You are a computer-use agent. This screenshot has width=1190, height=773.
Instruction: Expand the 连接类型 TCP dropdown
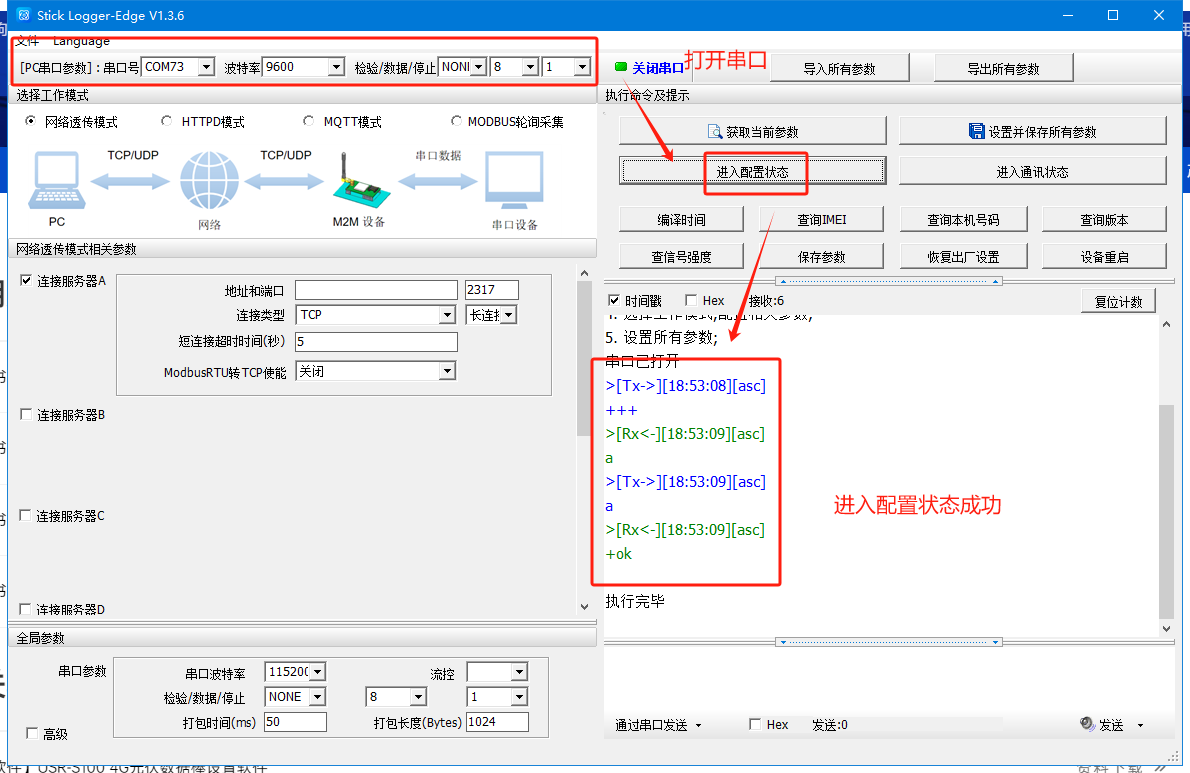pyautogui.click(x=447, y=315)
